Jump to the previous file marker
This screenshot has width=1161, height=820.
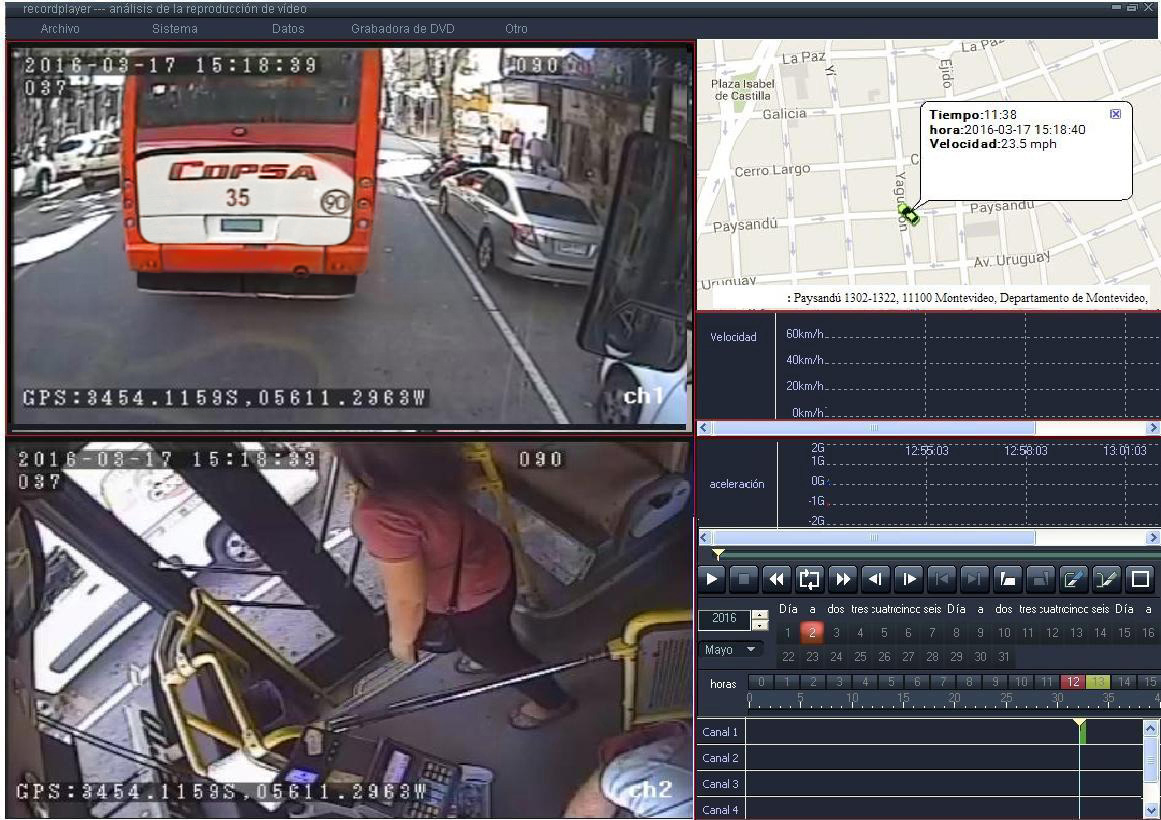click(x=941, y=578)
